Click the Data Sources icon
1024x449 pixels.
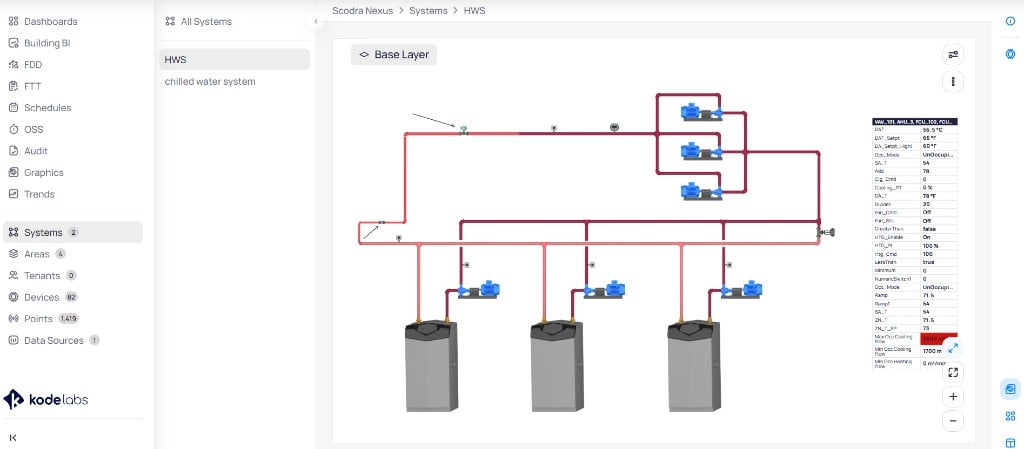(13, 340)
